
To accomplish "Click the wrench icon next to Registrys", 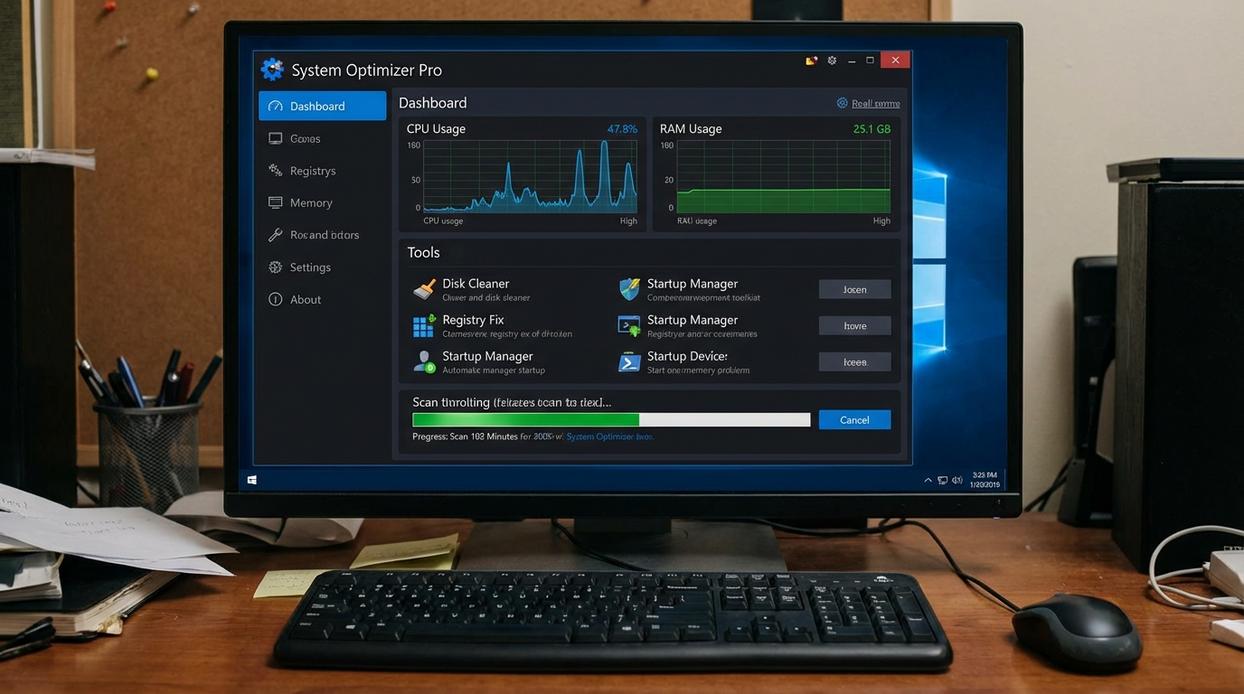I will point(274,170).
